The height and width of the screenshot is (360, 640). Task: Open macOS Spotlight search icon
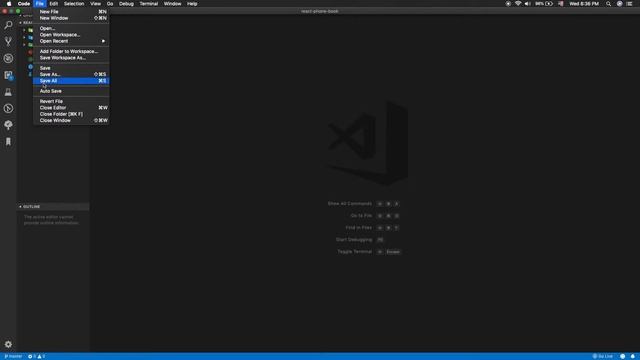pos(609,4)
